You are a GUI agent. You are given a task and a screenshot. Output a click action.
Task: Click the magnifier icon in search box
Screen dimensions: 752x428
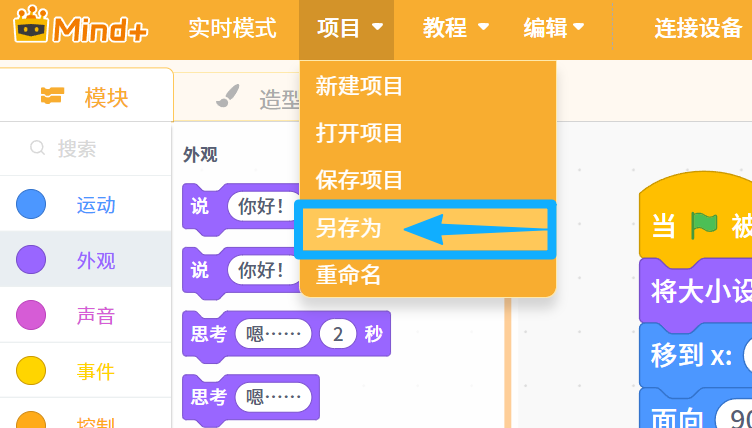(x=37, y=148)
